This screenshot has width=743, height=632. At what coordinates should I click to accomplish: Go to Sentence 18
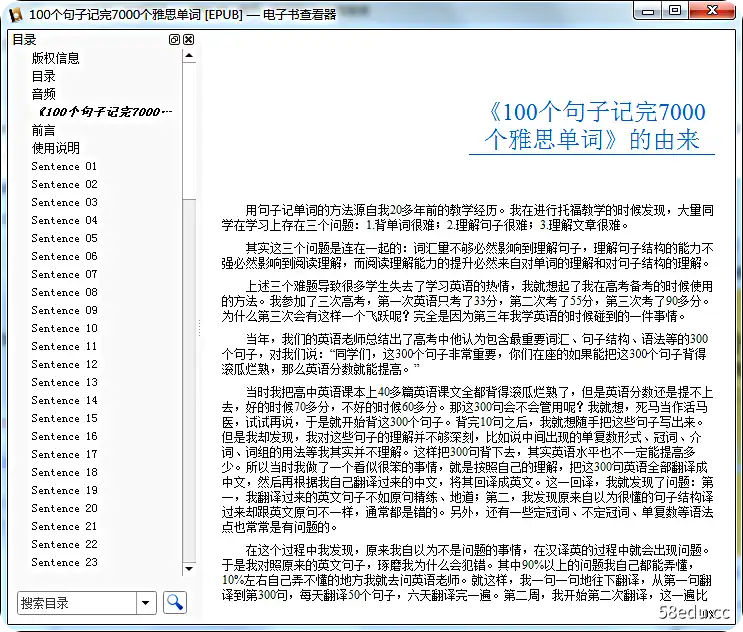coord(64,472)
